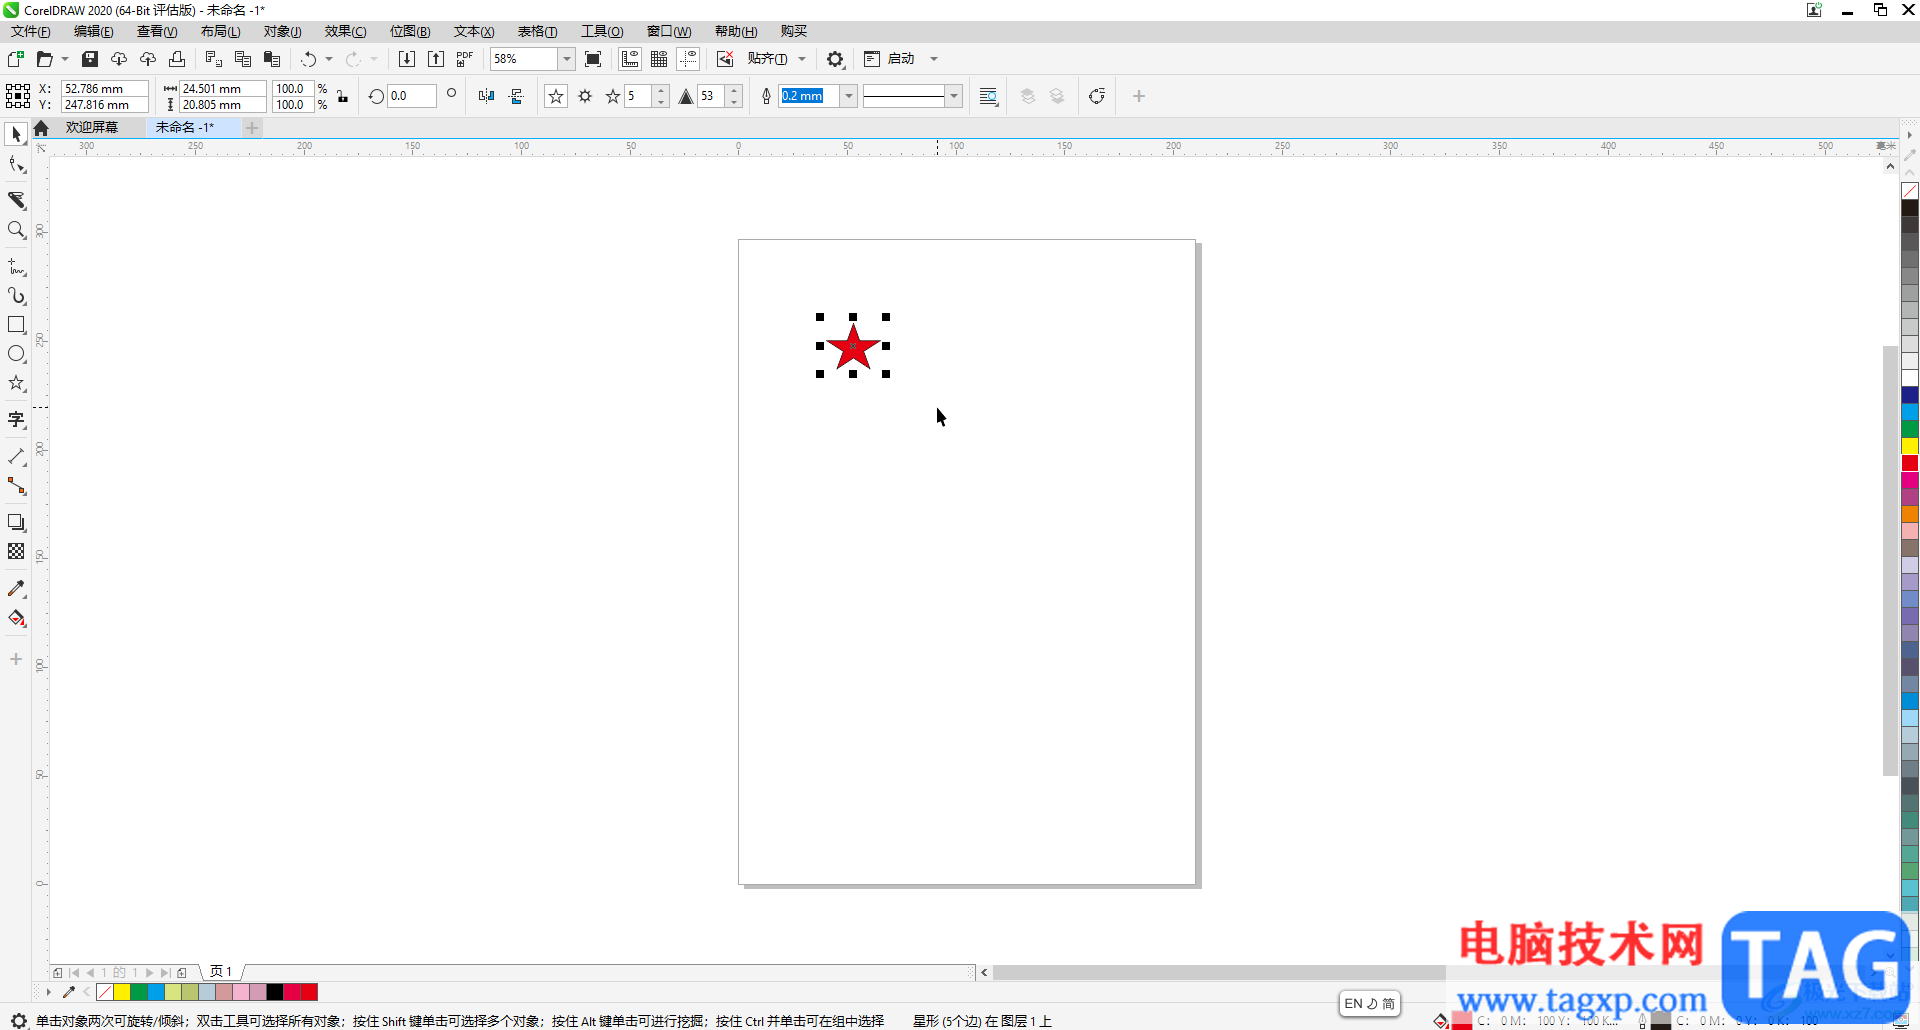Click the Import icon
The height and width of the screenshot is (1030, 1920).
[407, 59]
